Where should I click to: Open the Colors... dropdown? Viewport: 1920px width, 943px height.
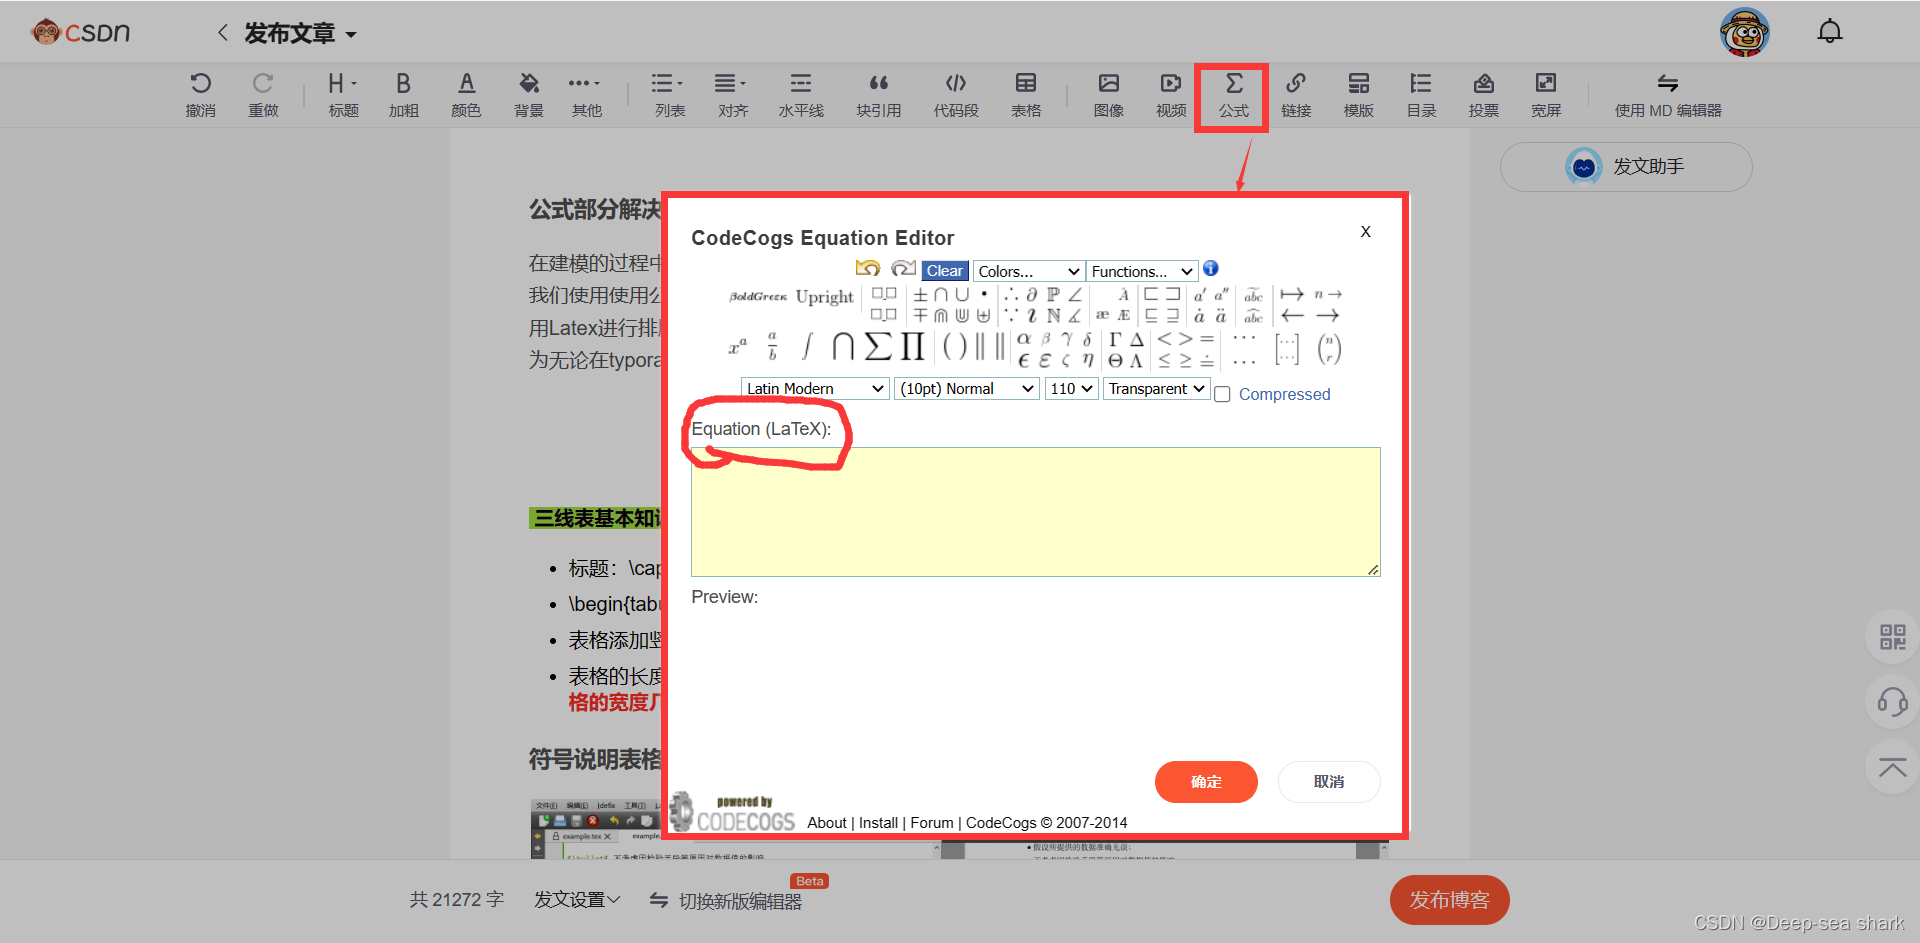(1029, 271)
